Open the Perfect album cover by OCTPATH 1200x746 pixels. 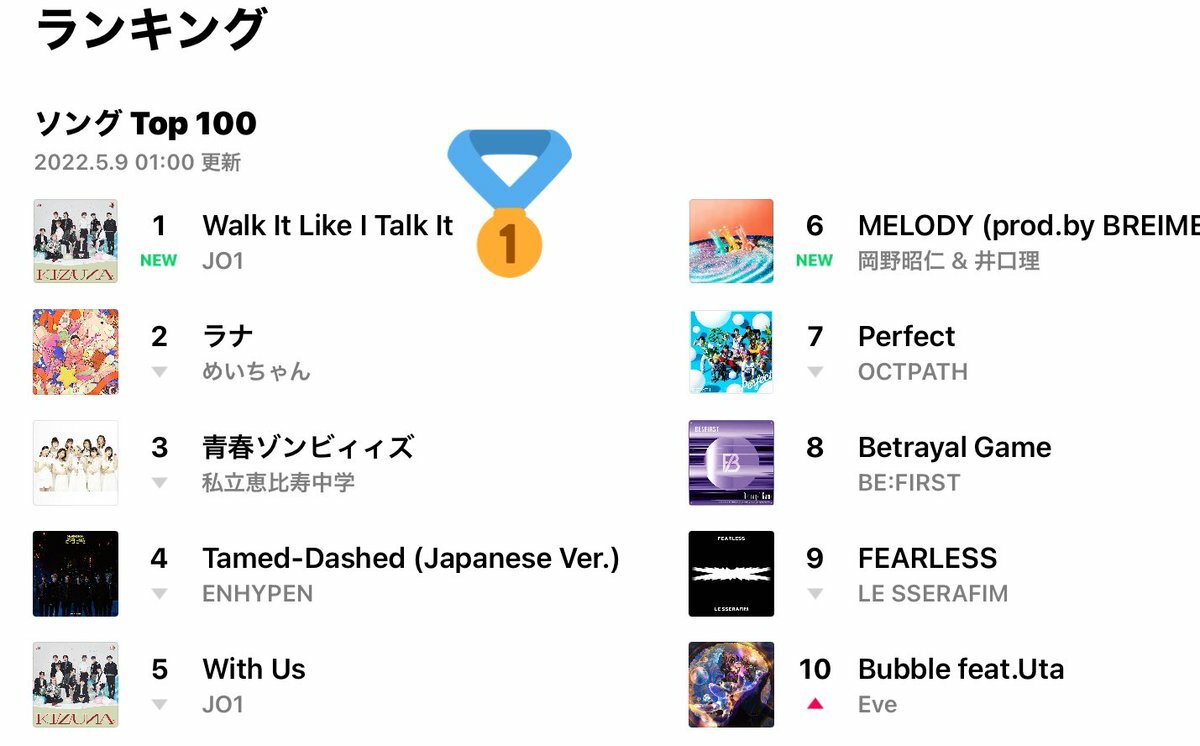tap(731, 352)
